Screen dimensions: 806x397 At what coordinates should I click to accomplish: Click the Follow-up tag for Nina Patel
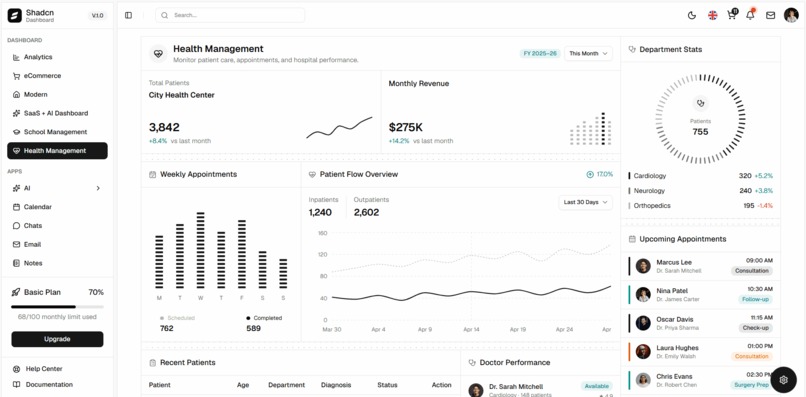755,299
